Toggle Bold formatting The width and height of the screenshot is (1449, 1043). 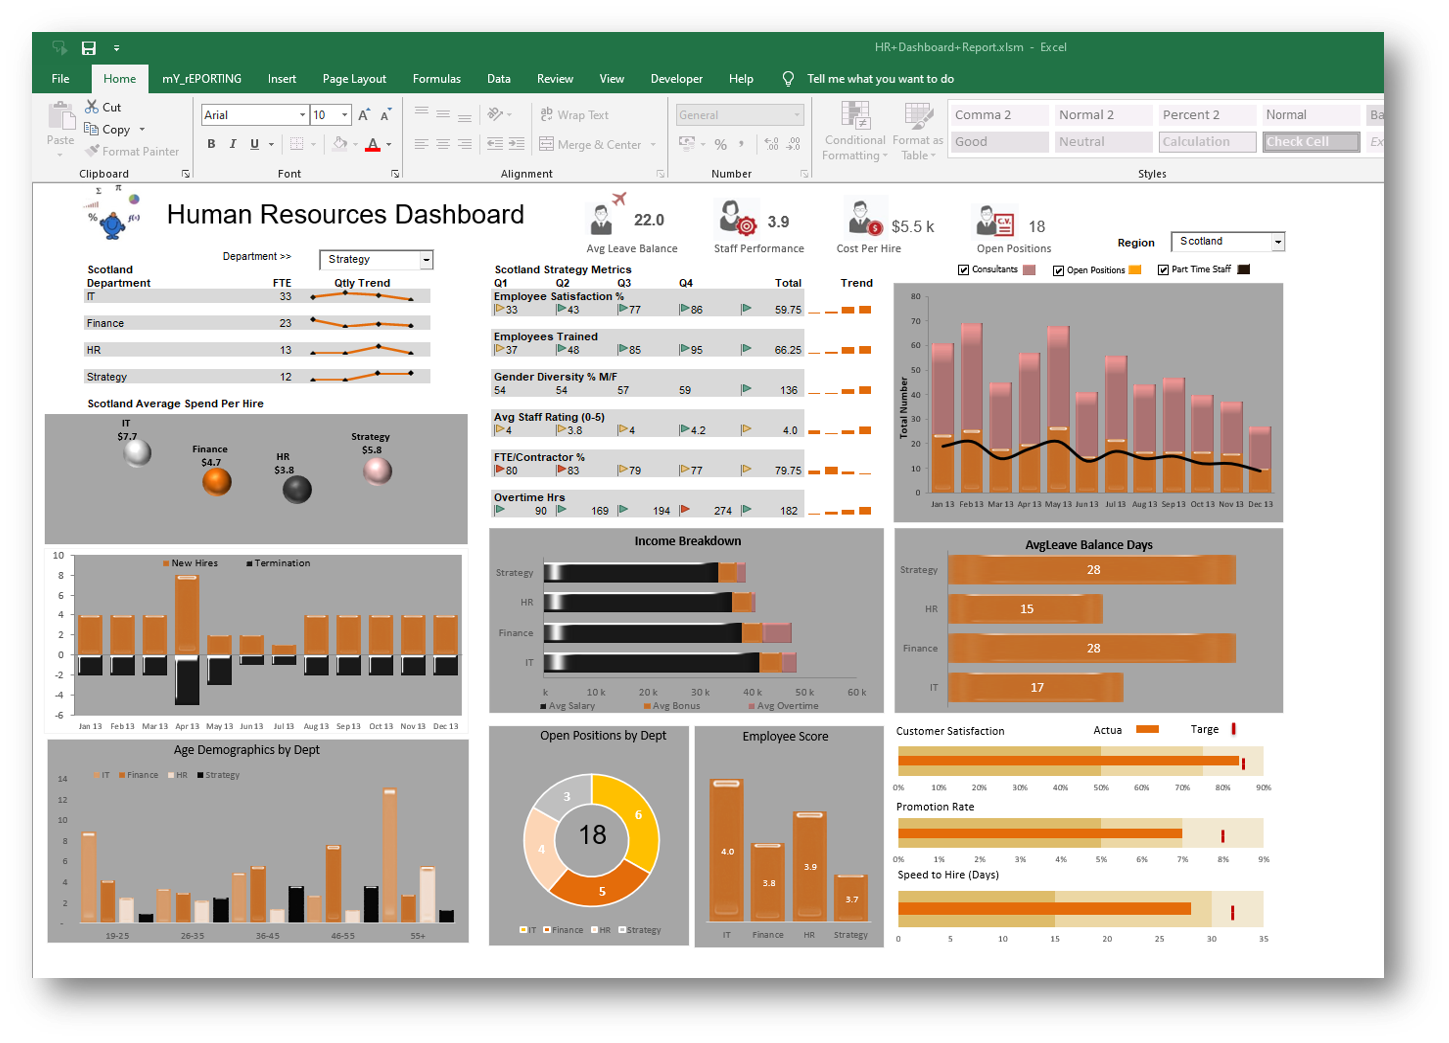(x=211, y=144)
